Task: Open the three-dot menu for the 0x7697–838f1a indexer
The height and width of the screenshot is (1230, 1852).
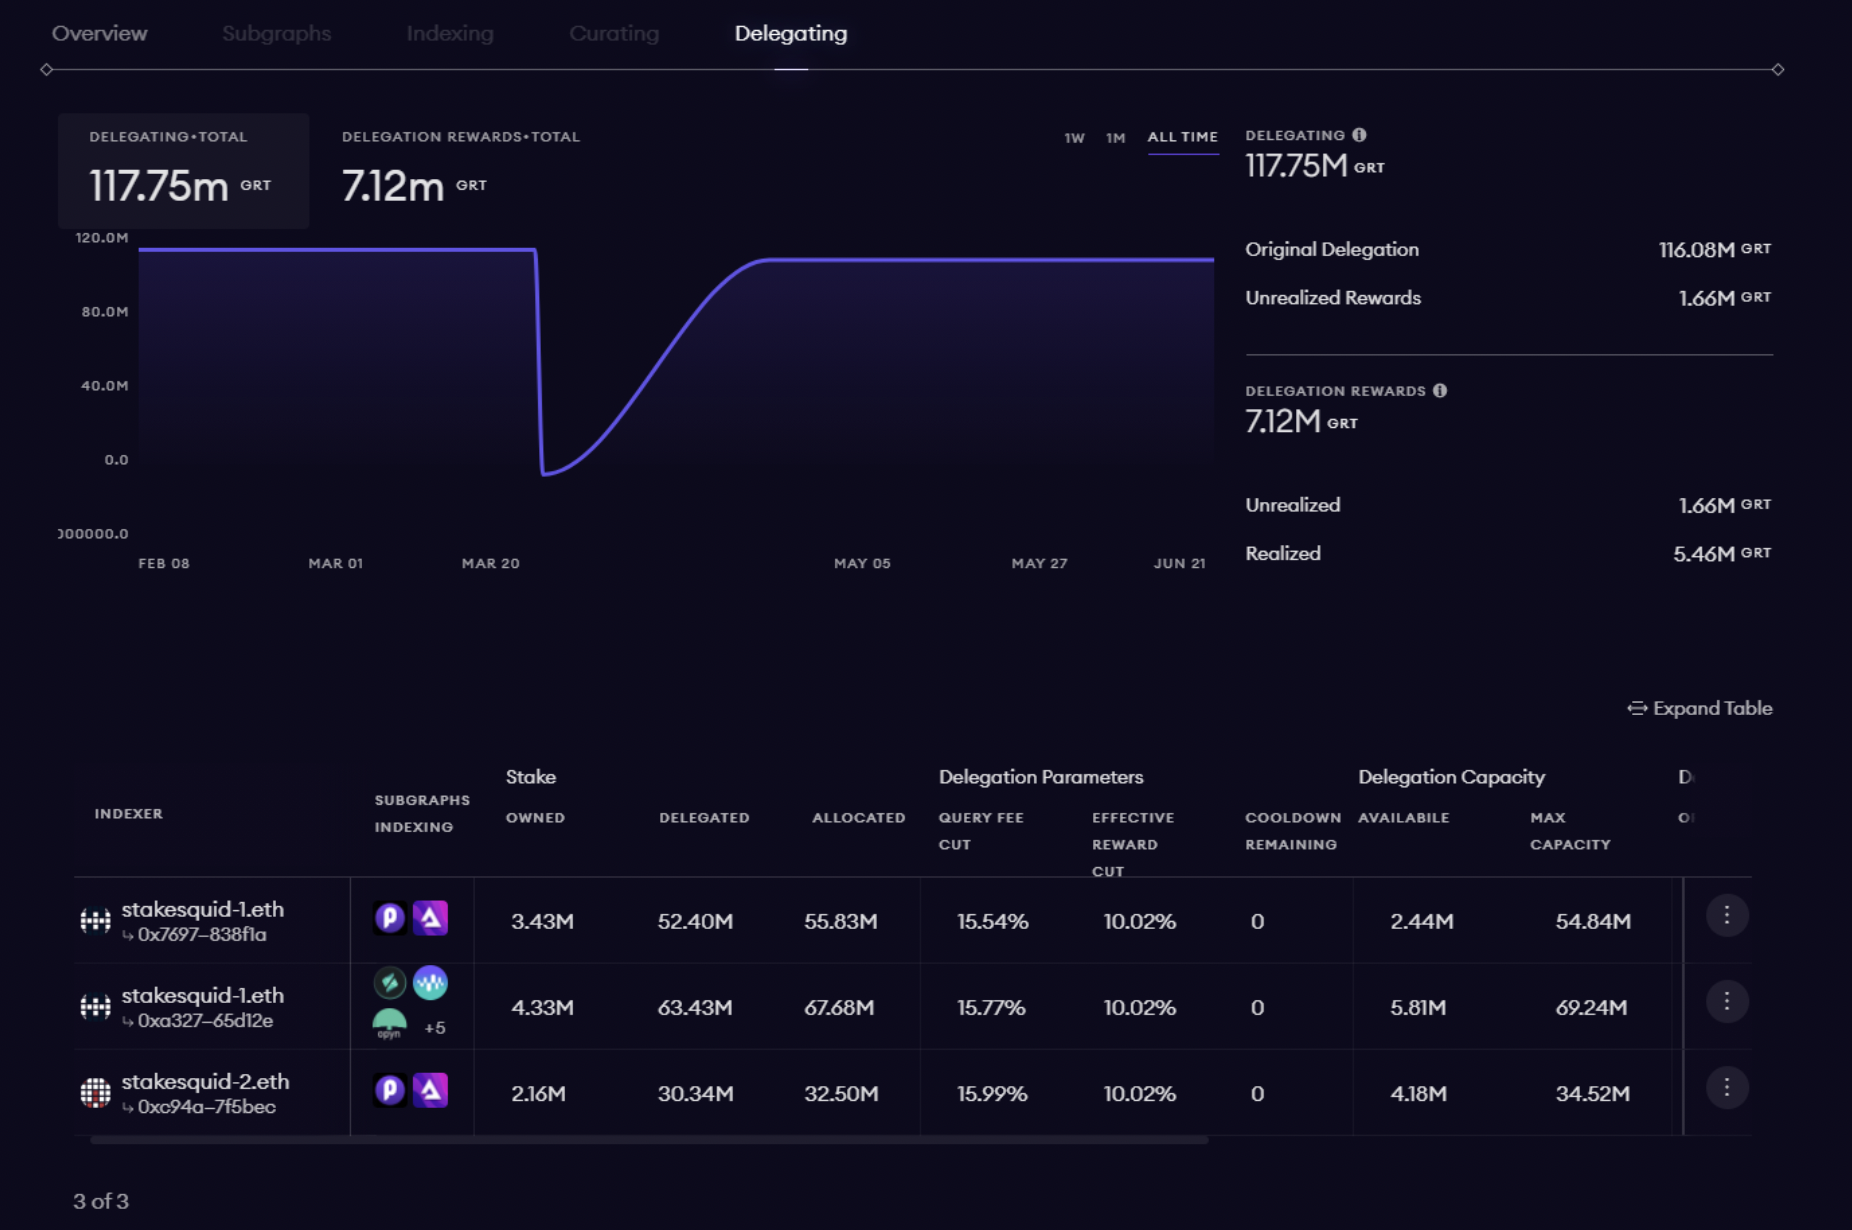Action: tap(1726, 916)
